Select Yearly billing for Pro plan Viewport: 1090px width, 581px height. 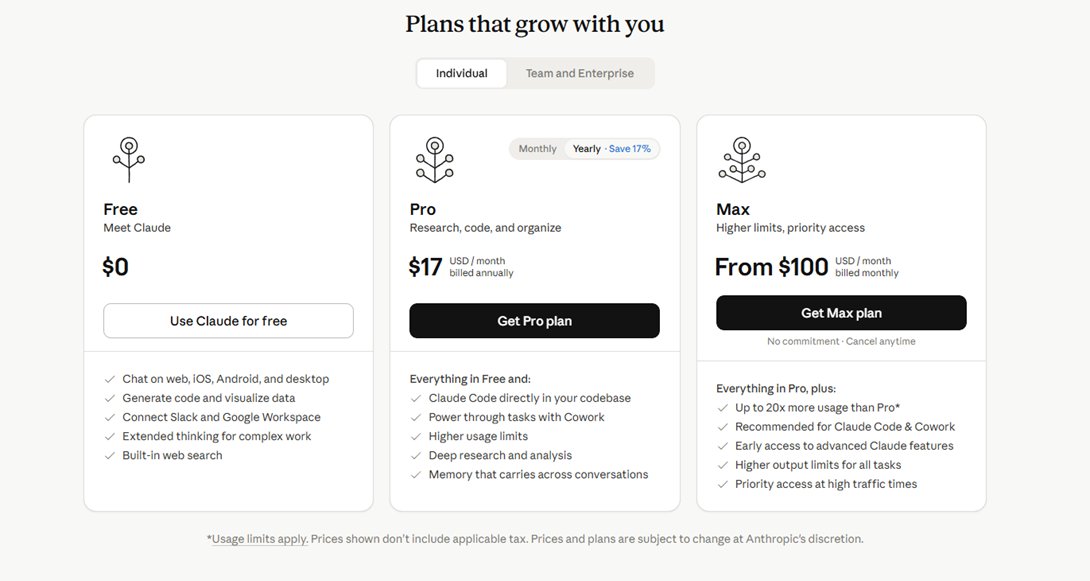click(611, 149)
